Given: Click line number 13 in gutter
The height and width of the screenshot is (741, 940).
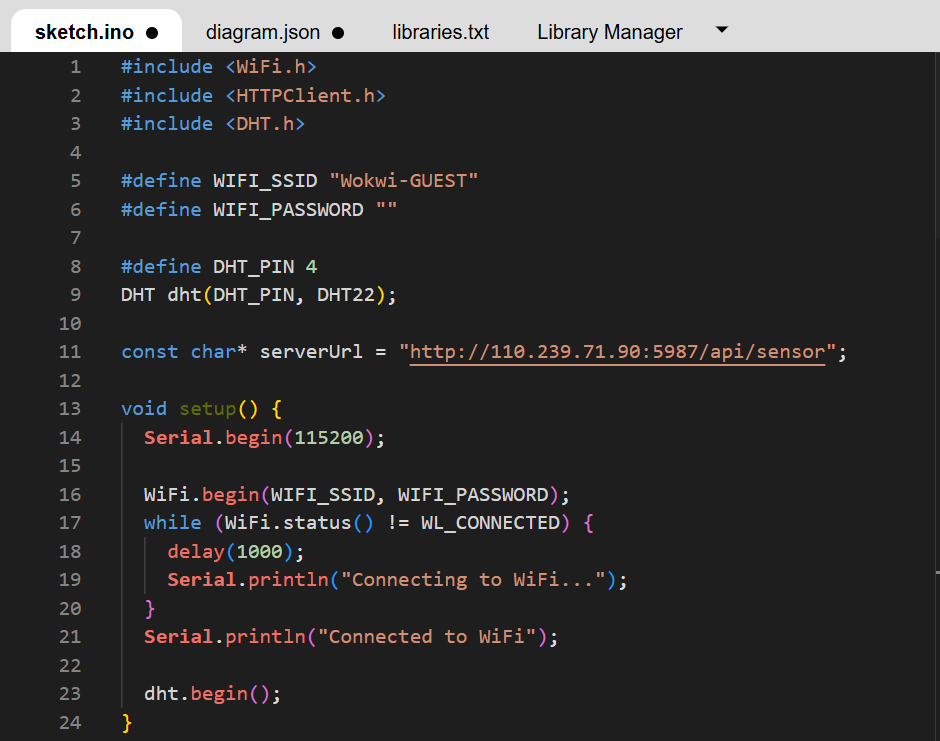Looking at the screenshot, I should pos(70,409).
